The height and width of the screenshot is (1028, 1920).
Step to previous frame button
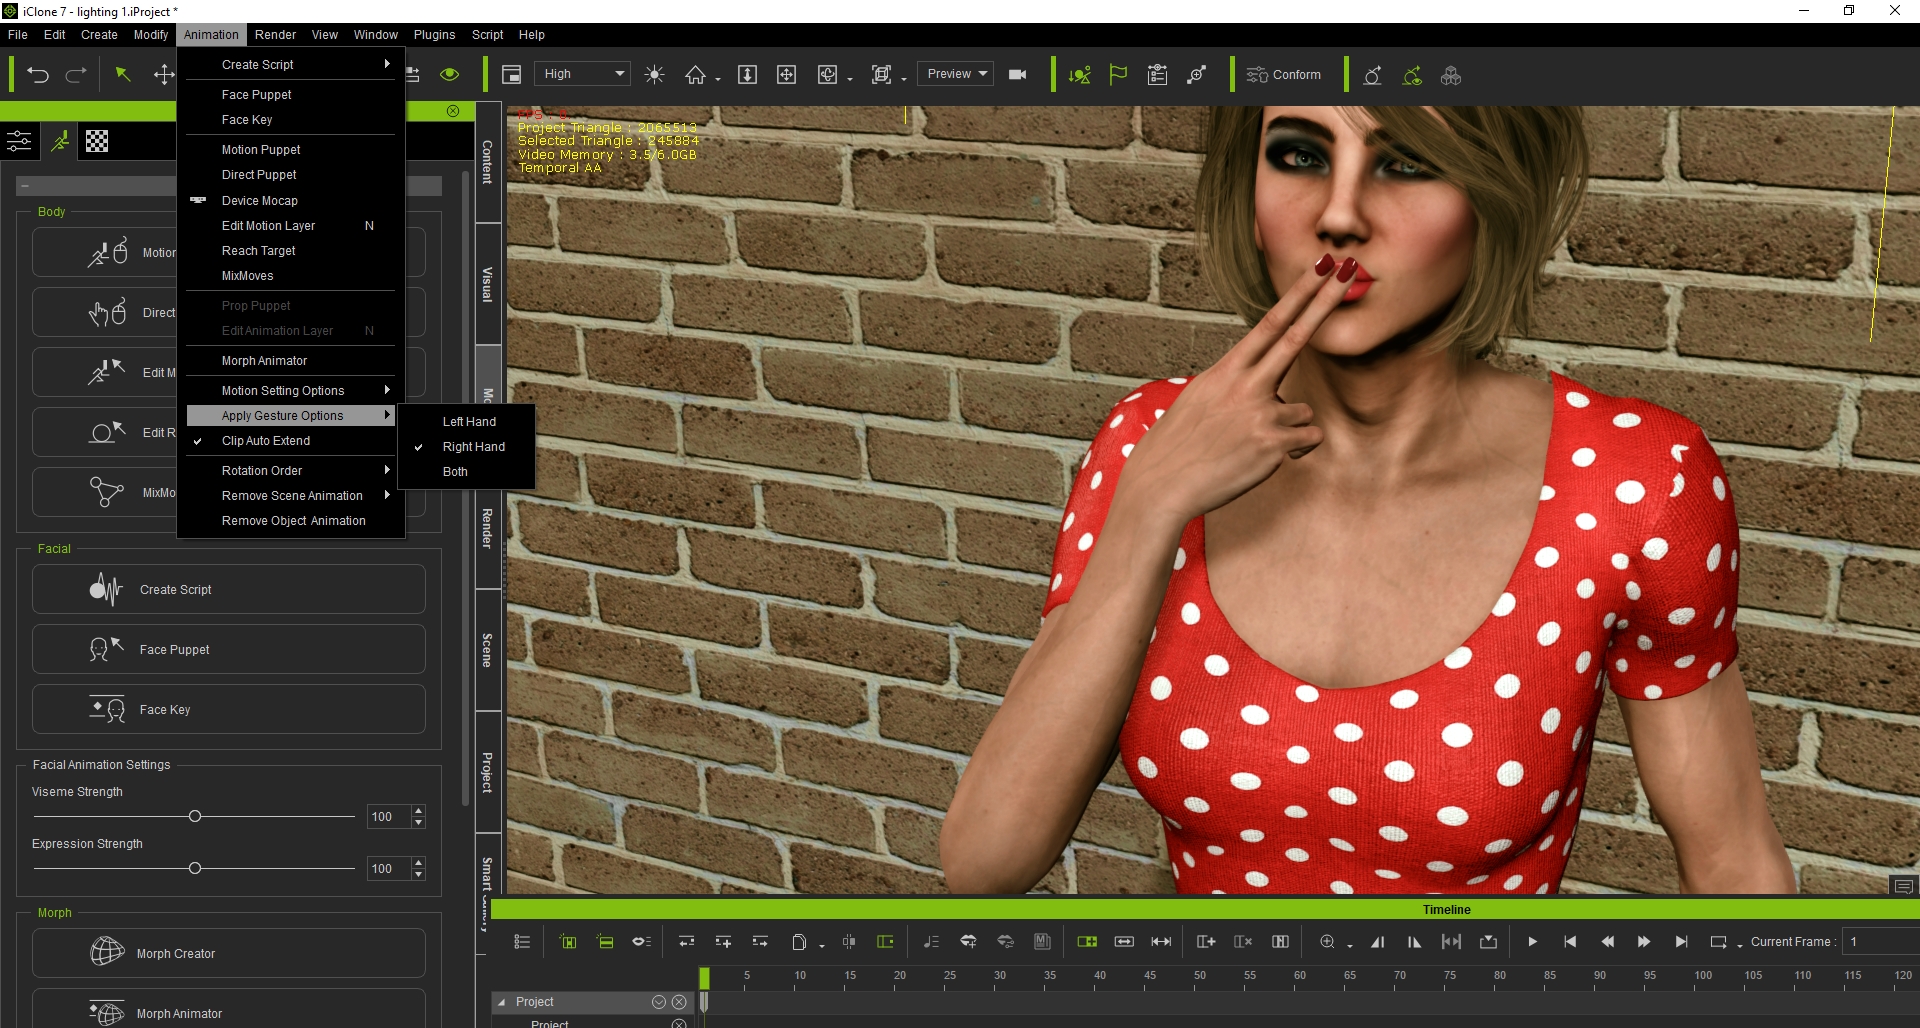1607,941
